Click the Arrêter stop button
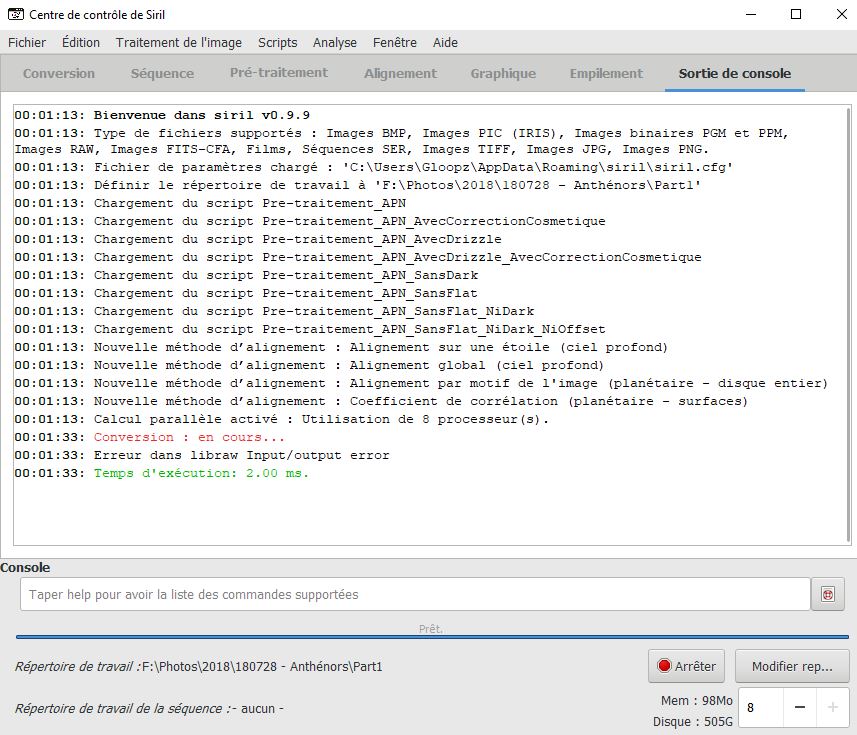The width and height of the screenshot is (857, 735). [686, 666]
